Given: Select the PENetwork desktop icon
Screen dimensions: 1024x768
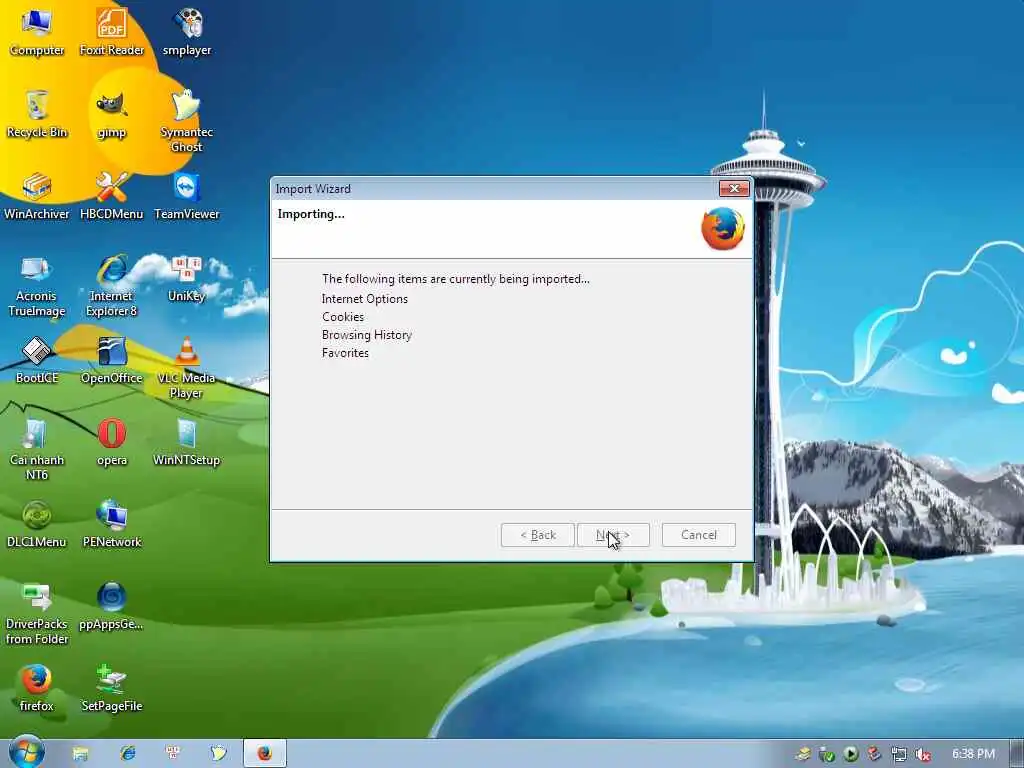Looking at the screenshot, I should [112, 524].
